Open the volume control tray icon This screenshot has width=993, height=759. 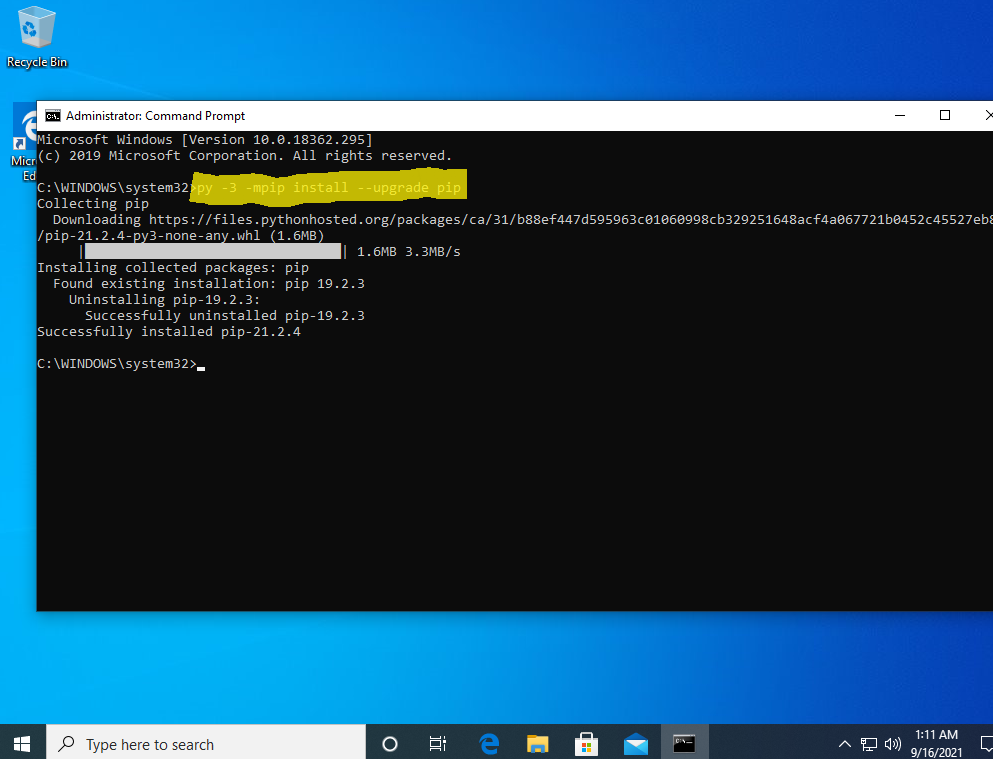point(892,744)
